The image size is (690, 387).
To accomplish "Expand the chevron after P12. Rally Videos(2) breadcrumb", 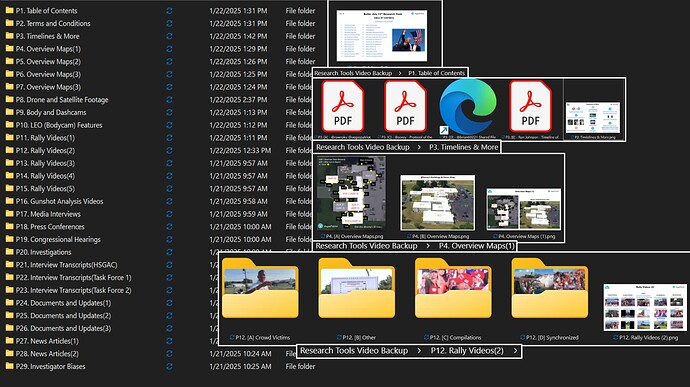I will pyautogui.click(x=515, y=351).
